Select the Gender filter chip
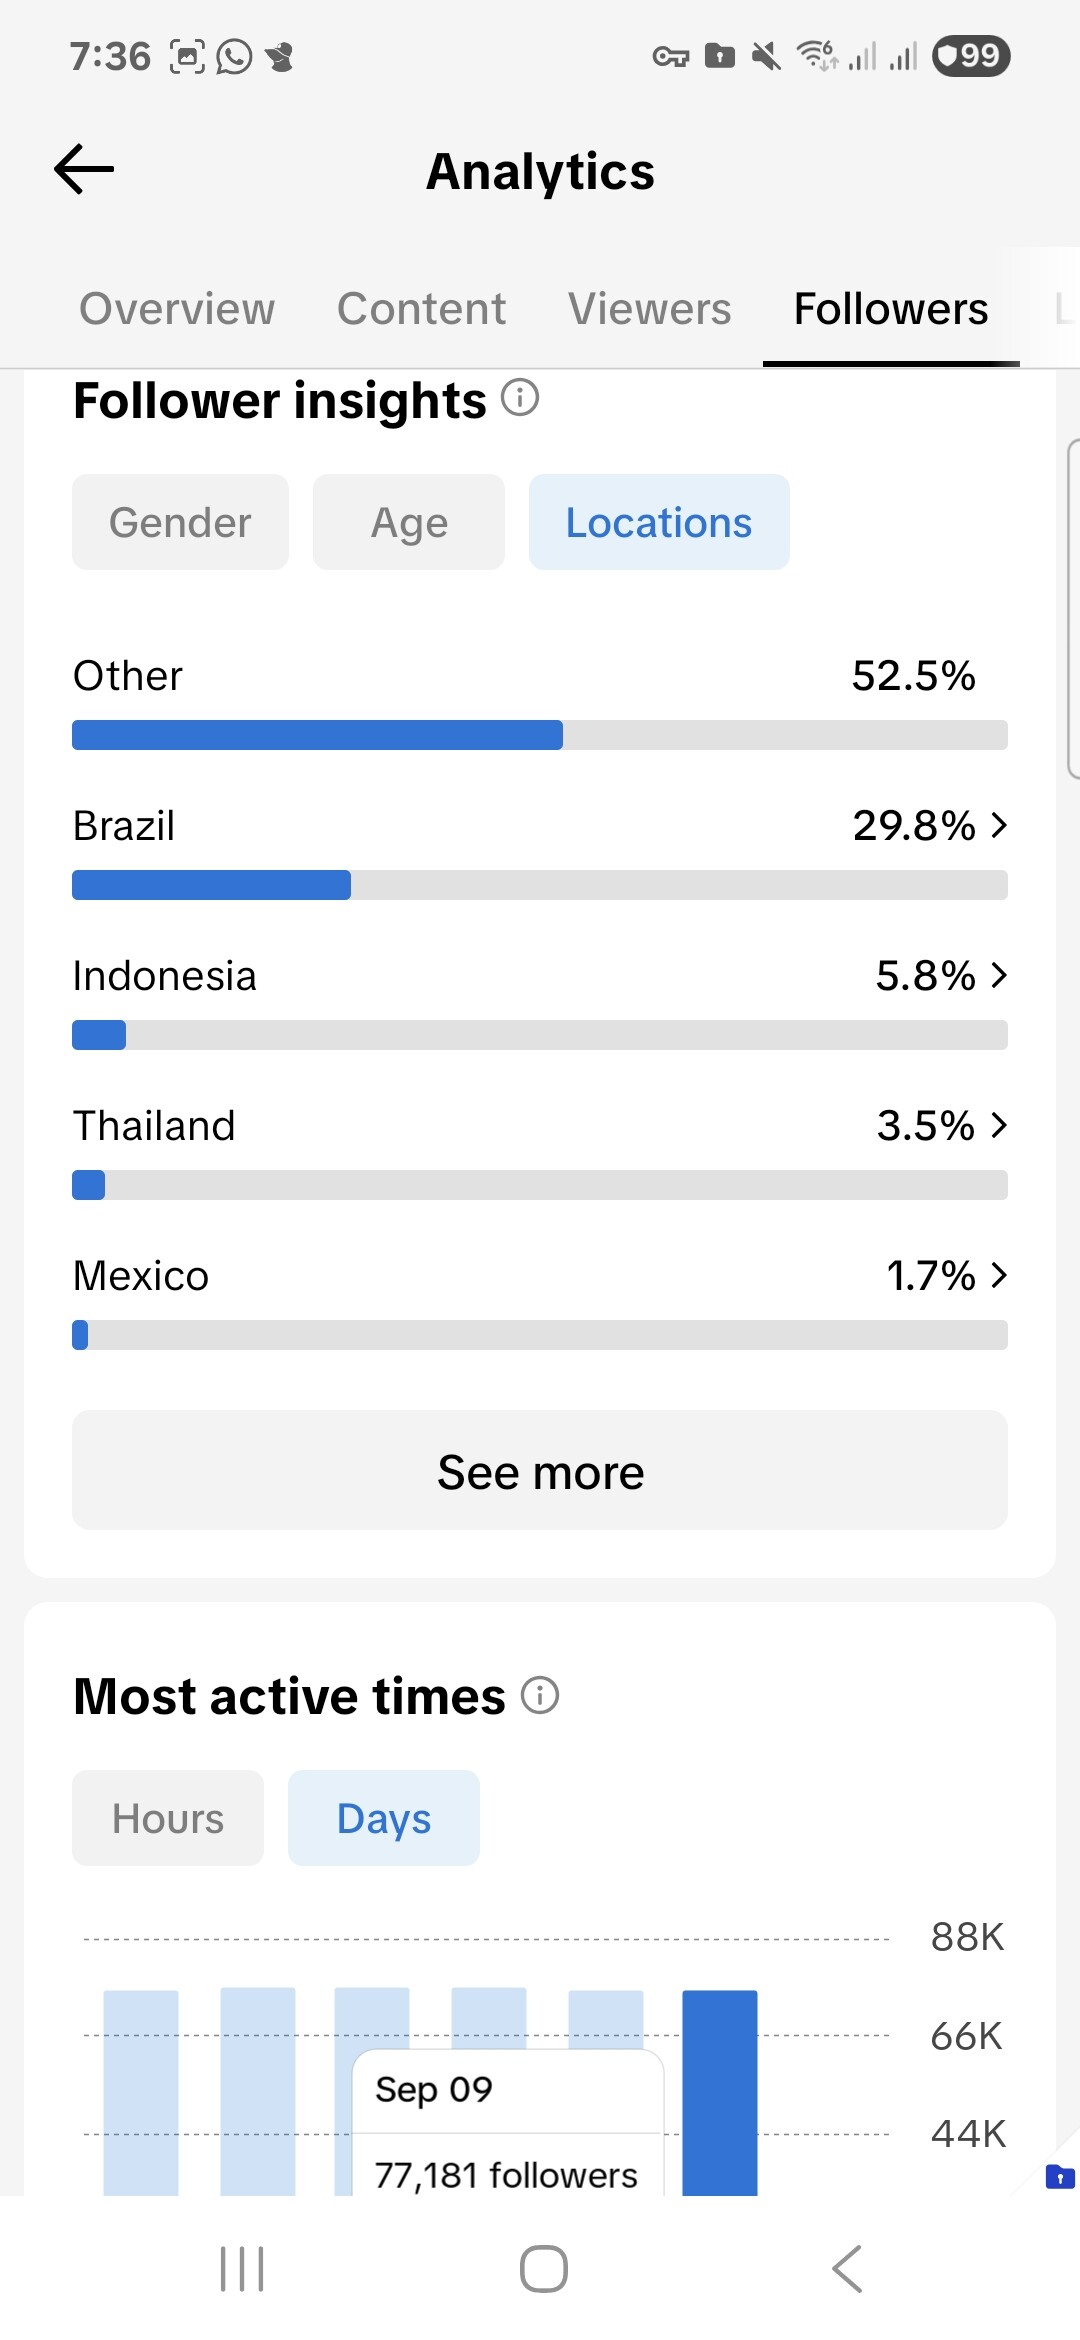The height and width of the screenshot is (2340, 1080). [180, 522]
